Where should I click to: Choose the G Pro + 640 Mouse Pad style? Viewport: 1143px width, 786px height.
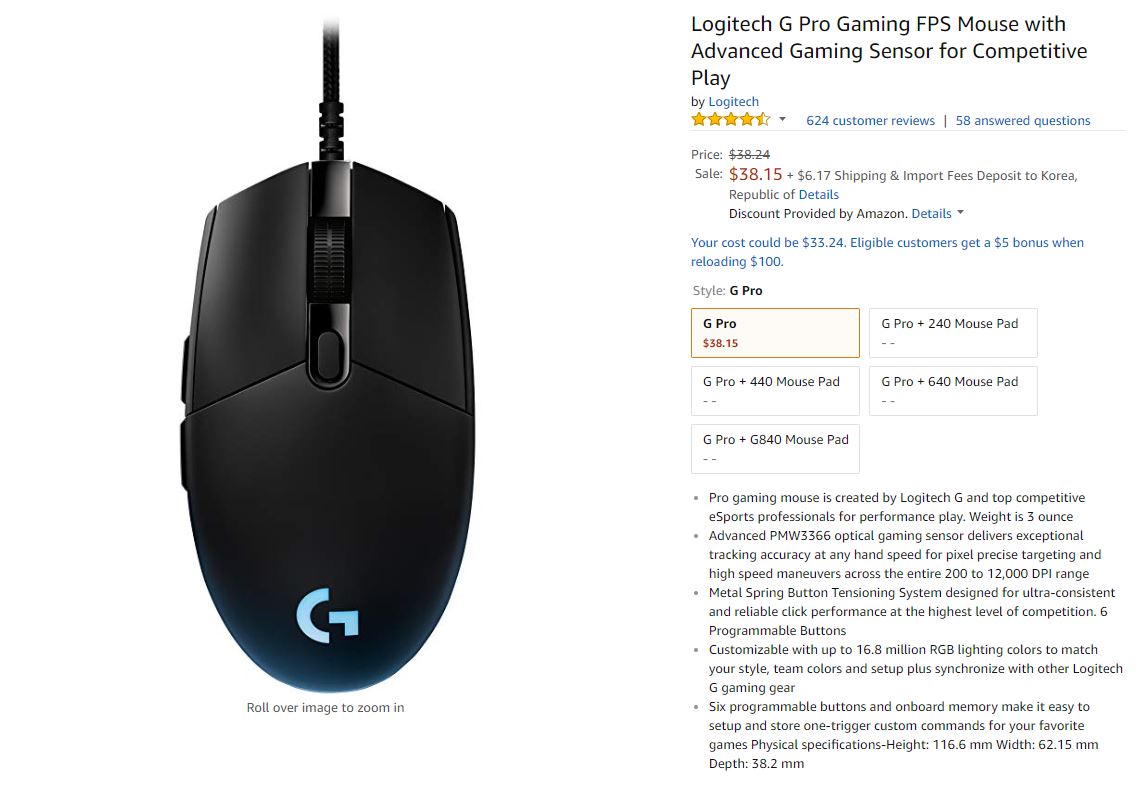click(953, 391)
